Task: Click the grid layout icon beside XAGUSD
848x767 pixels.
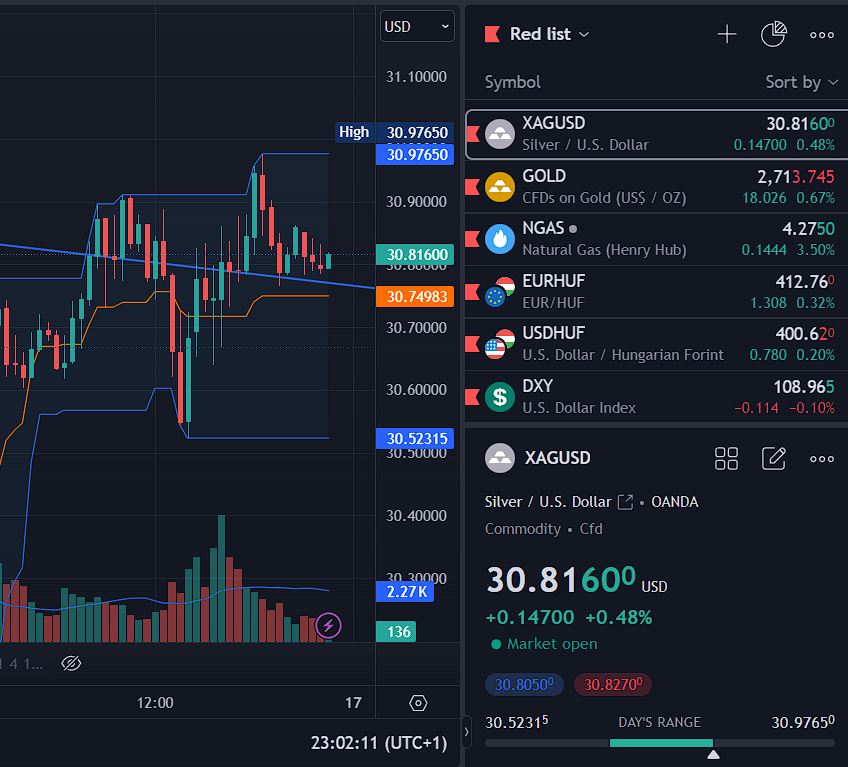Action: click(726, 459)
